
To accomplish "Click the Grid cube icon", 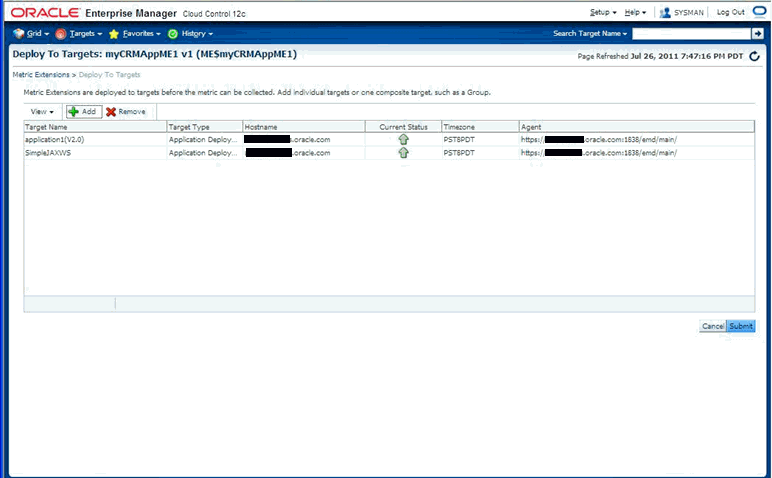I will (x=19, y=33).
